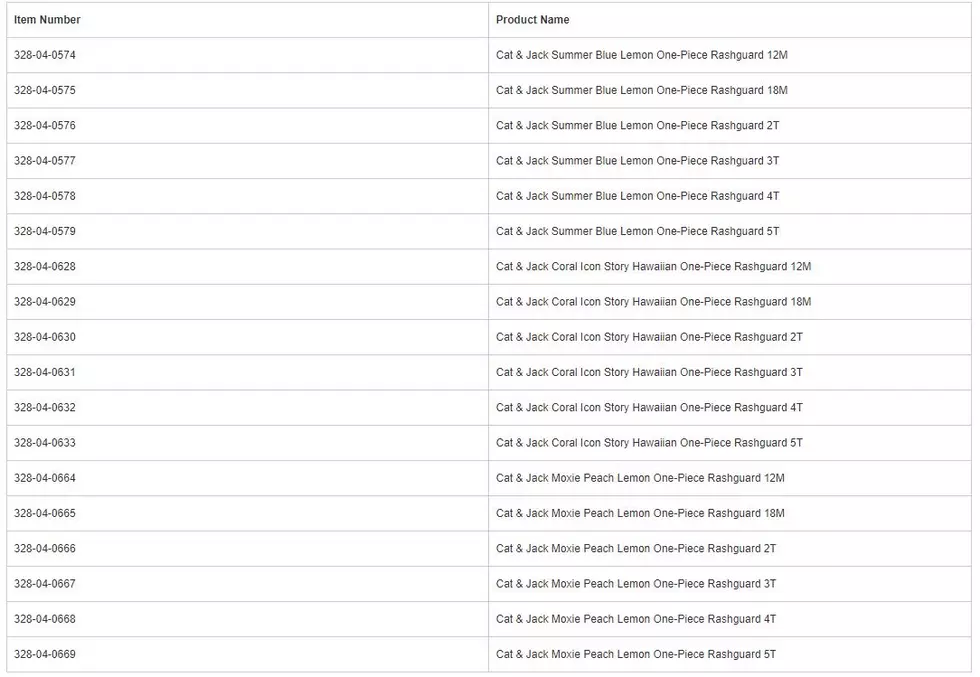Select item number 328-04-0629
980x677 pixels.
(x=44, y=301)
